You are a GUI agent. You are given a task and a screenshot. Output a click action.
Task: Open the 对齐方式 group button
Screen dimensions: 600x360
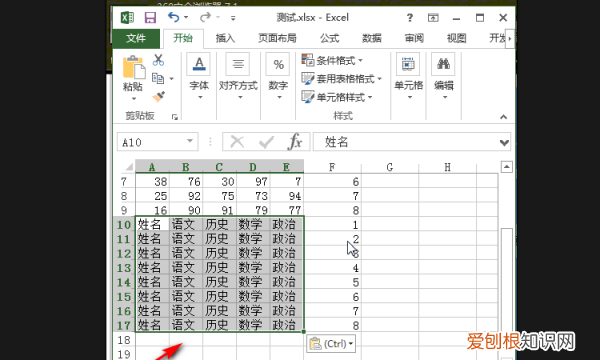pos(238,77)
